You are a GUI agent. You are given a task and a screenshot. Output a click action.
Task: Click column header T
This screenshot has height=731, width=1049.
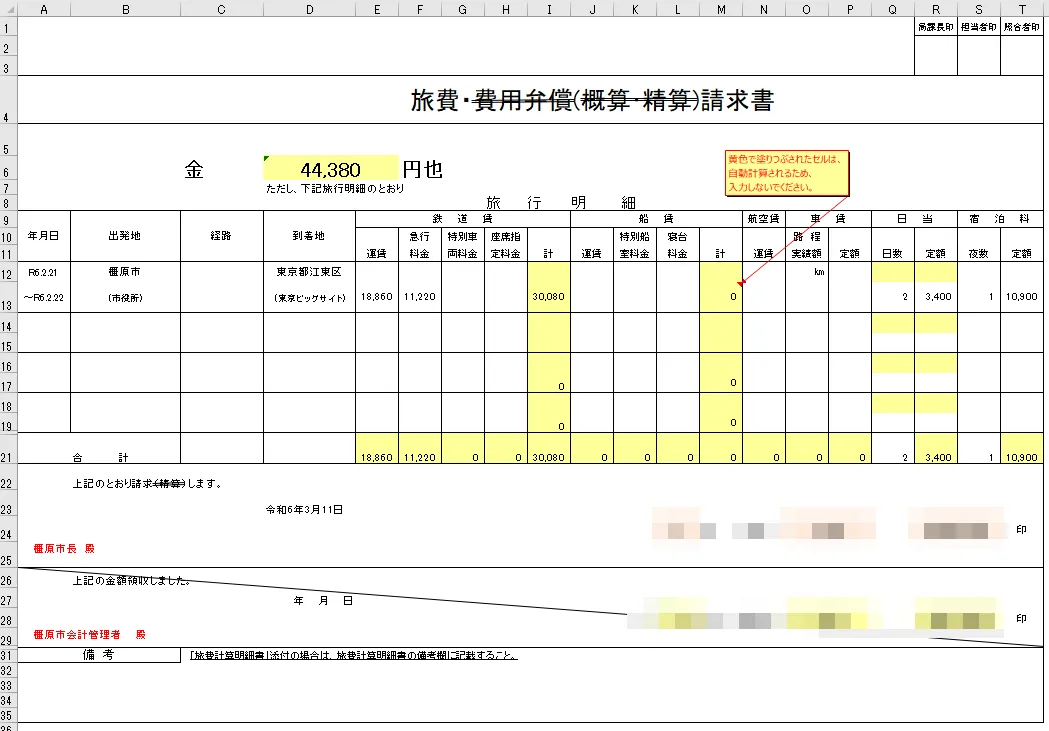(x=1021, y=8)
